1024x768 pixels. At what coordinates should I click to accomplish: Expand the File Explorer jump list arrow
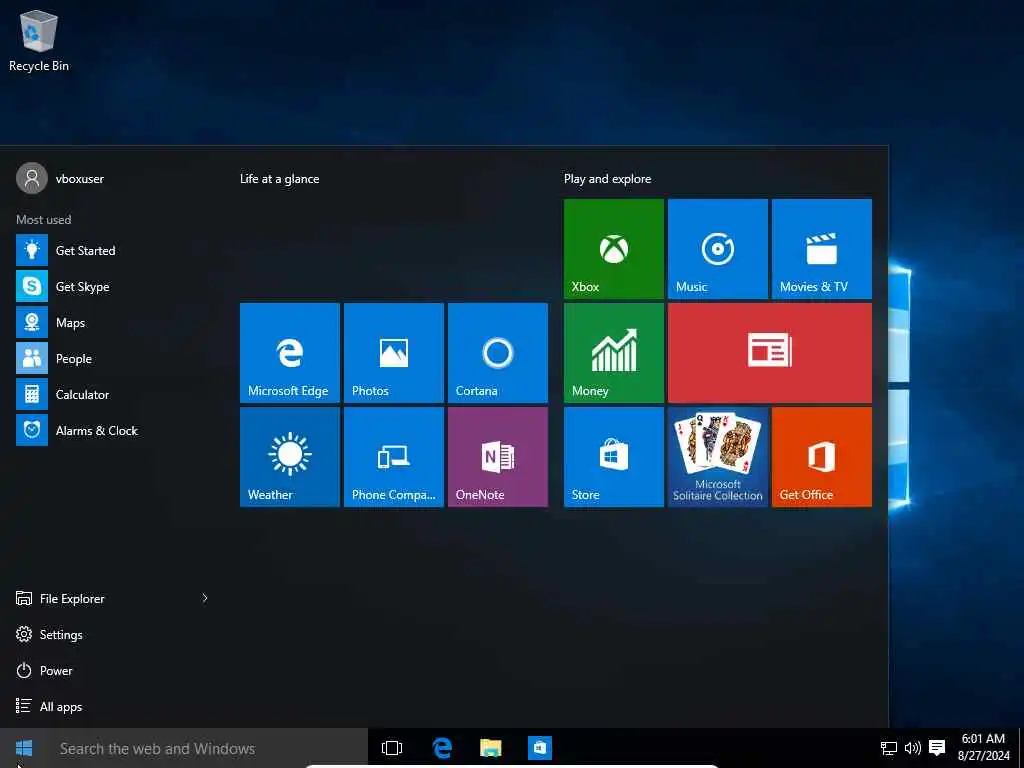[x=205, y=598]
